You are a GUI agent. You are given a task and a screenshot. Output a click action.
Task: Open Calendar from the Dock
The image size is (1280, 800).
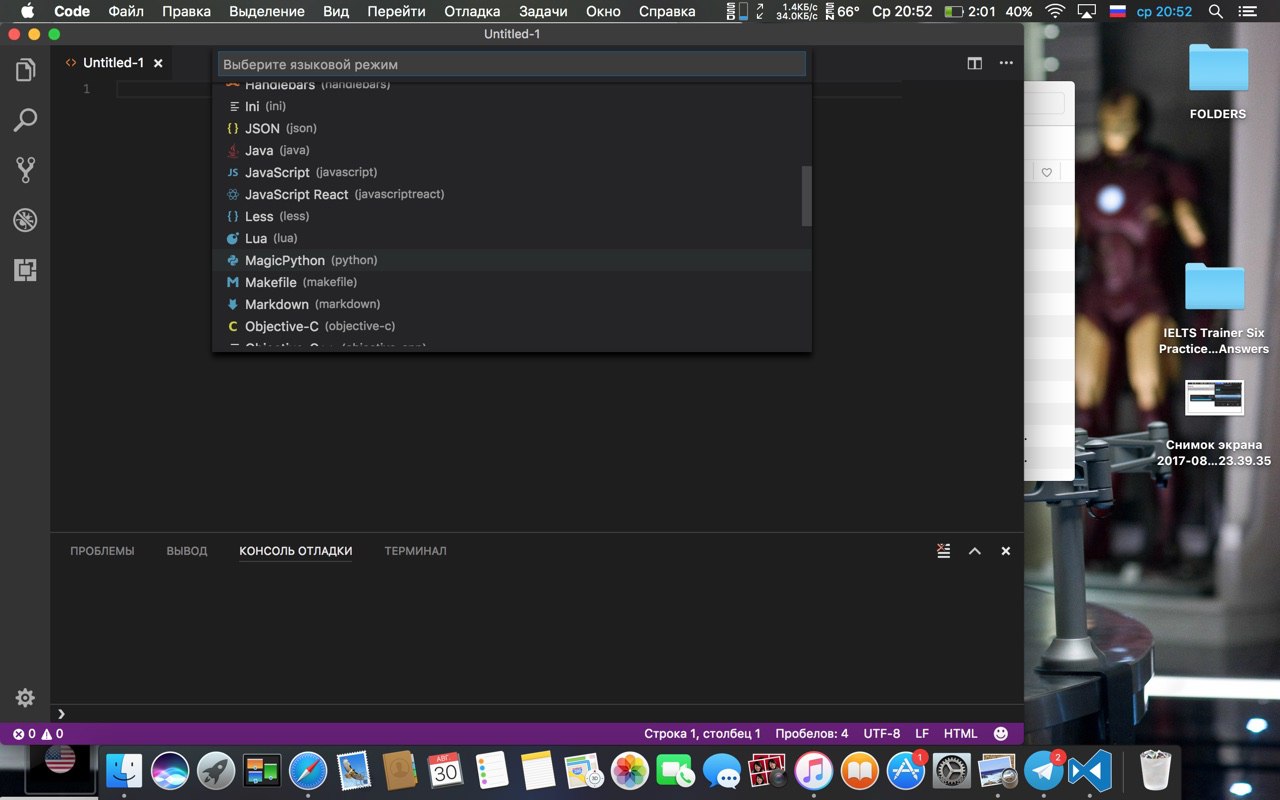pyautogui.click(x=446, y=770)
